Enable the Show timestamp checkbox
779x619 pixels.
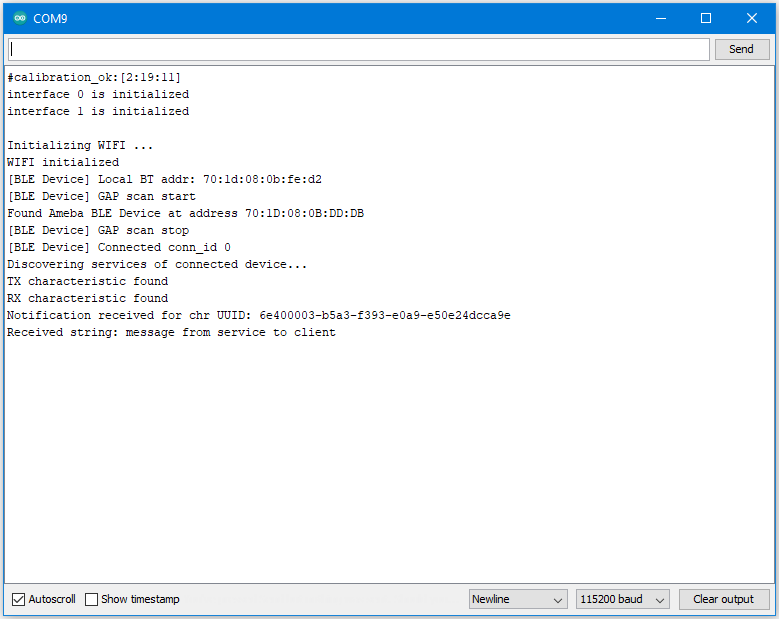point(92,599)
